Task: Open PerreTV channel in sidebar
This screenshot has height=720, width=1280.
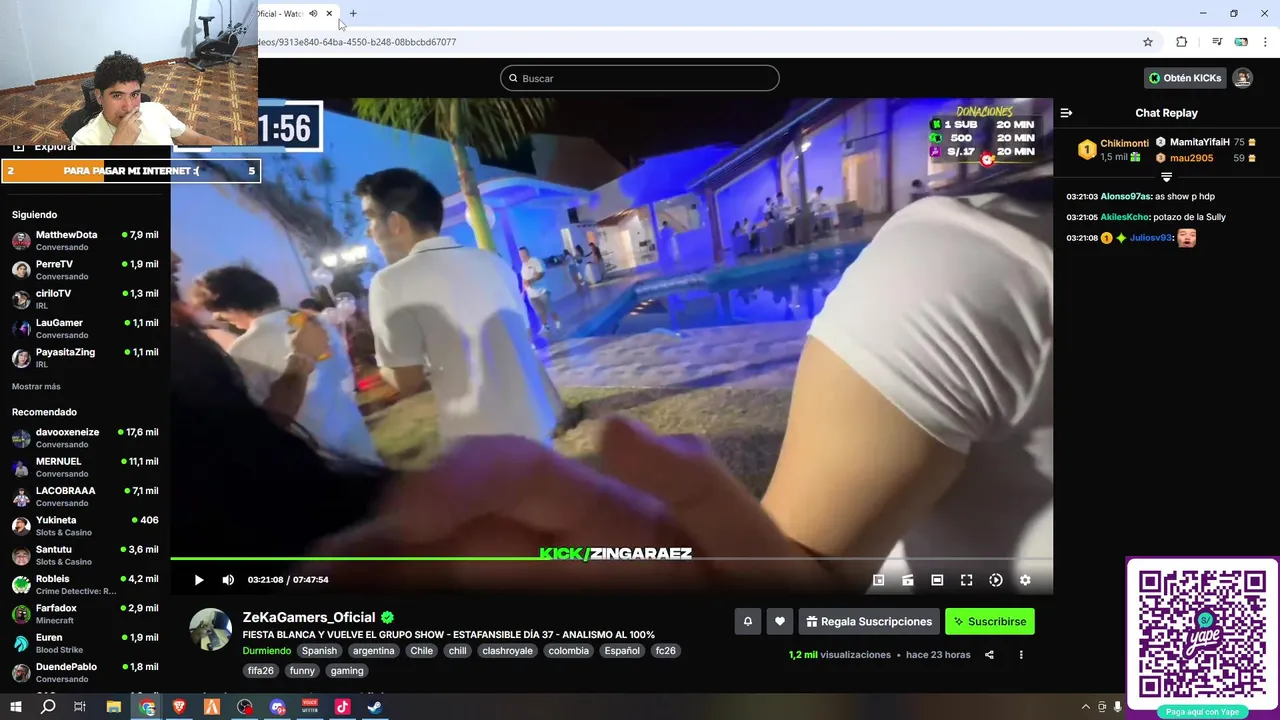Action: (85, 270)
